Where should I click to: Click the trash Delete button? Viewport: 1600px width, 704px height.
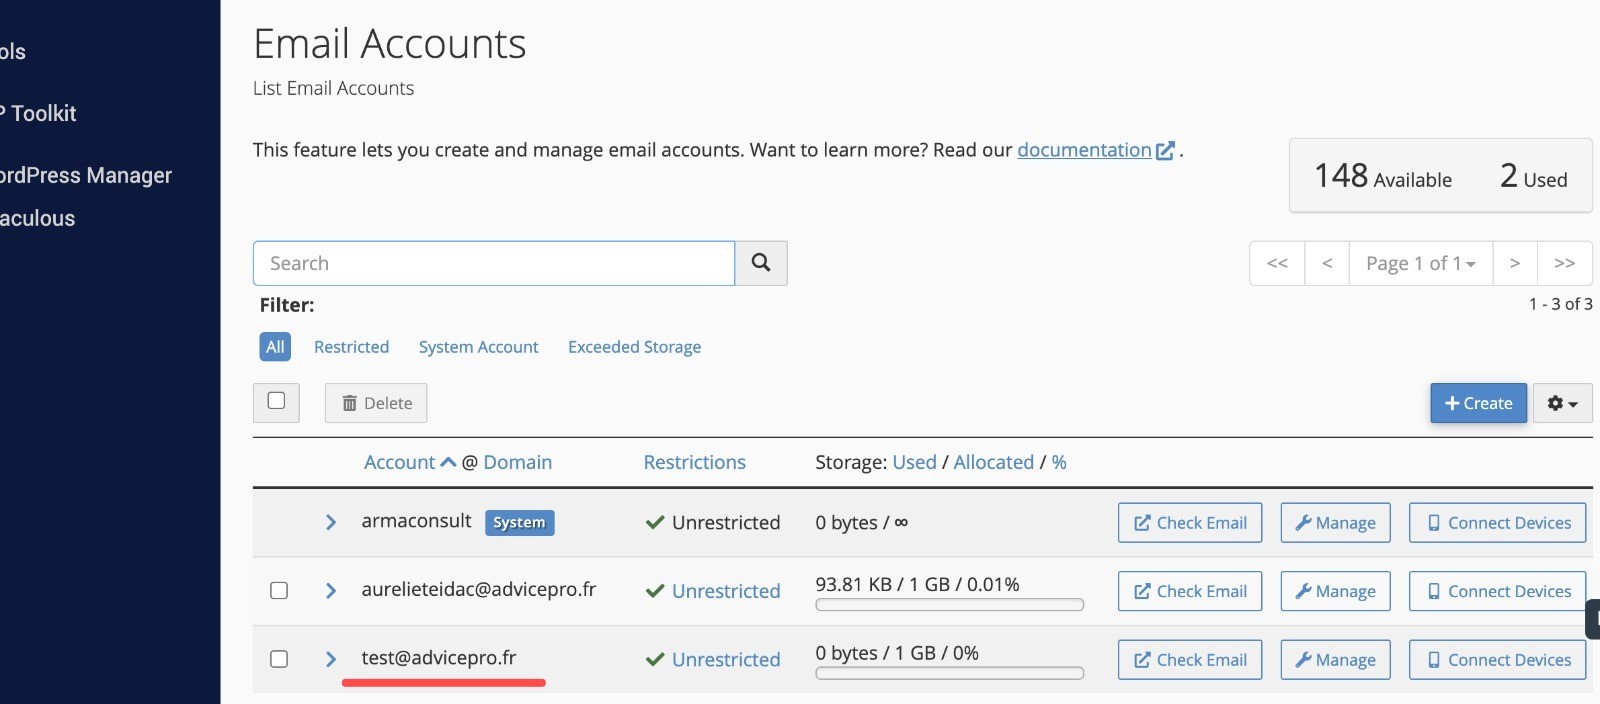click(376, 403)
